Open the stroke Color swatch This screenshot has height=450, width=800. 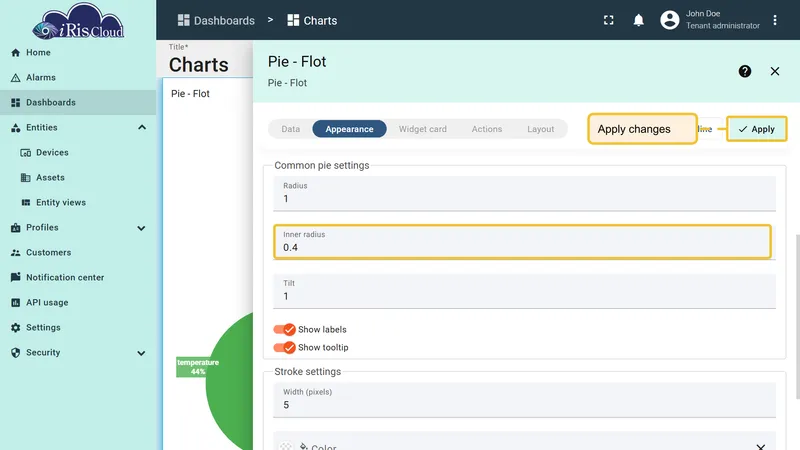tap(286, 446)
